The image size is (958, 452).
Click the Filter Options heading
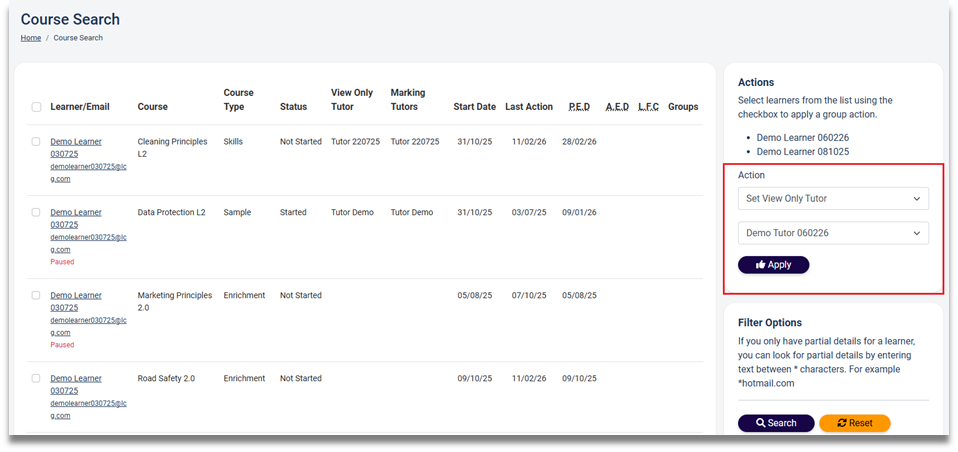pos(770,323)
